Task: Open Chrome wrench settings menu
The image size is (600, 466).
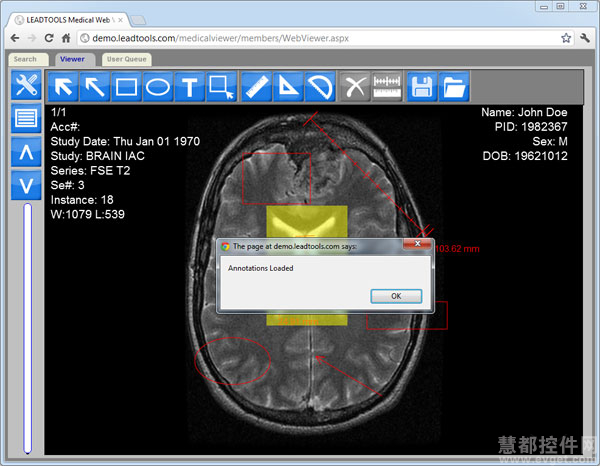Action: coord(585,38)
